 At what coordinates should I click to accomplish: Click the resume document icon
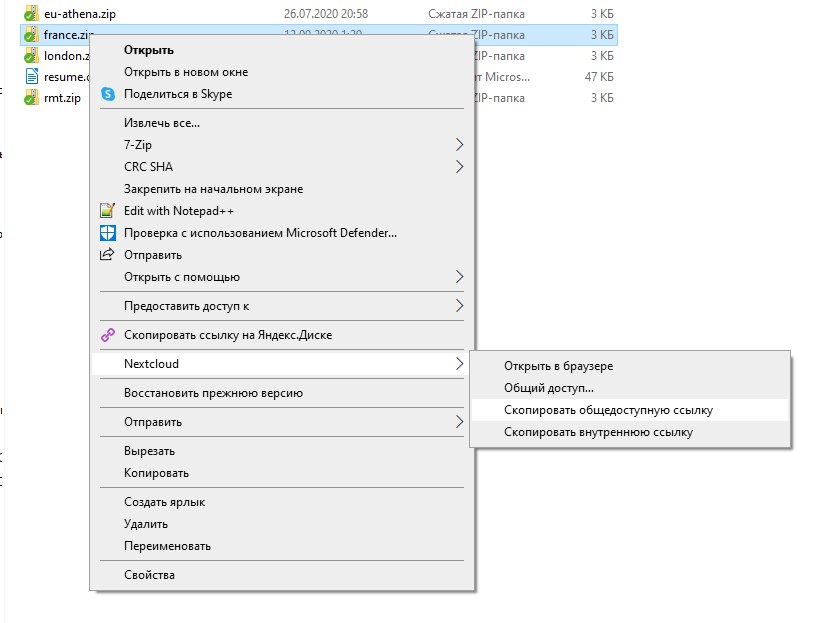tap(32, 77)
